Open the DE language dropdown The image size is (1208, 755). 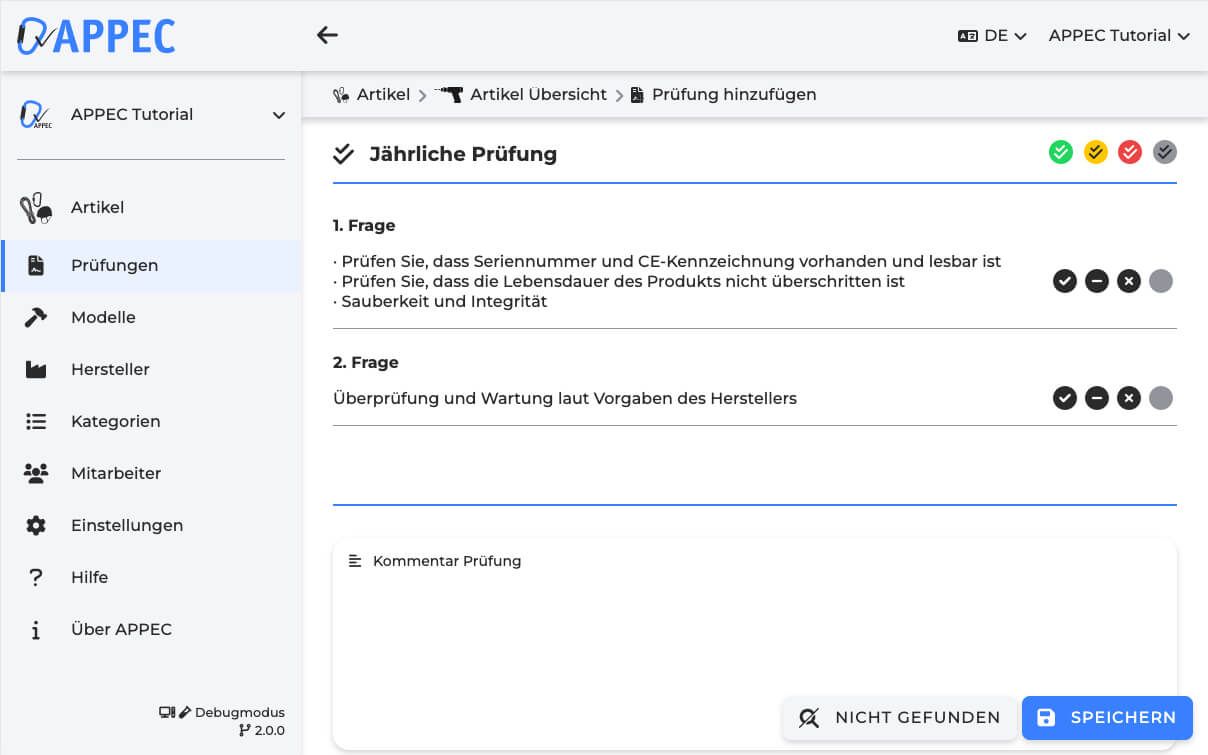click(992, 34)
